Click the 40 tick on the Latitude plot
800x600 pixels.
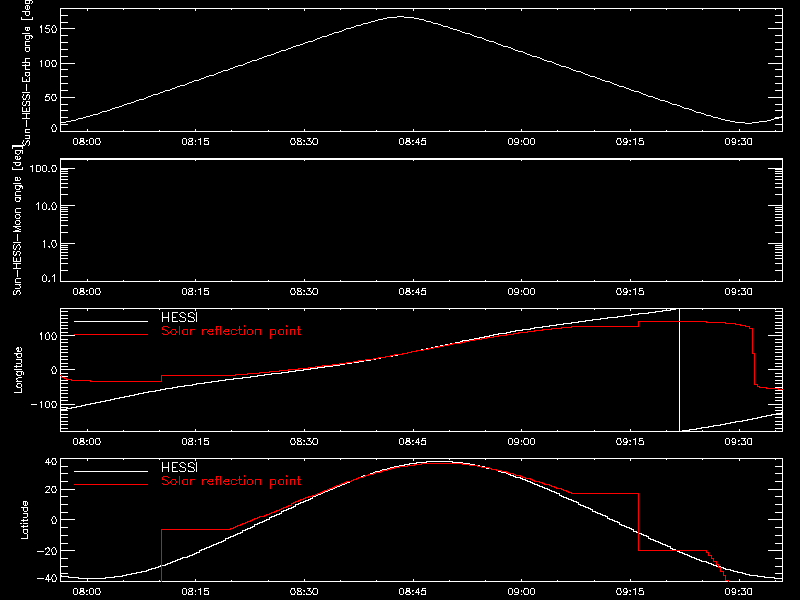click(51, 462)
